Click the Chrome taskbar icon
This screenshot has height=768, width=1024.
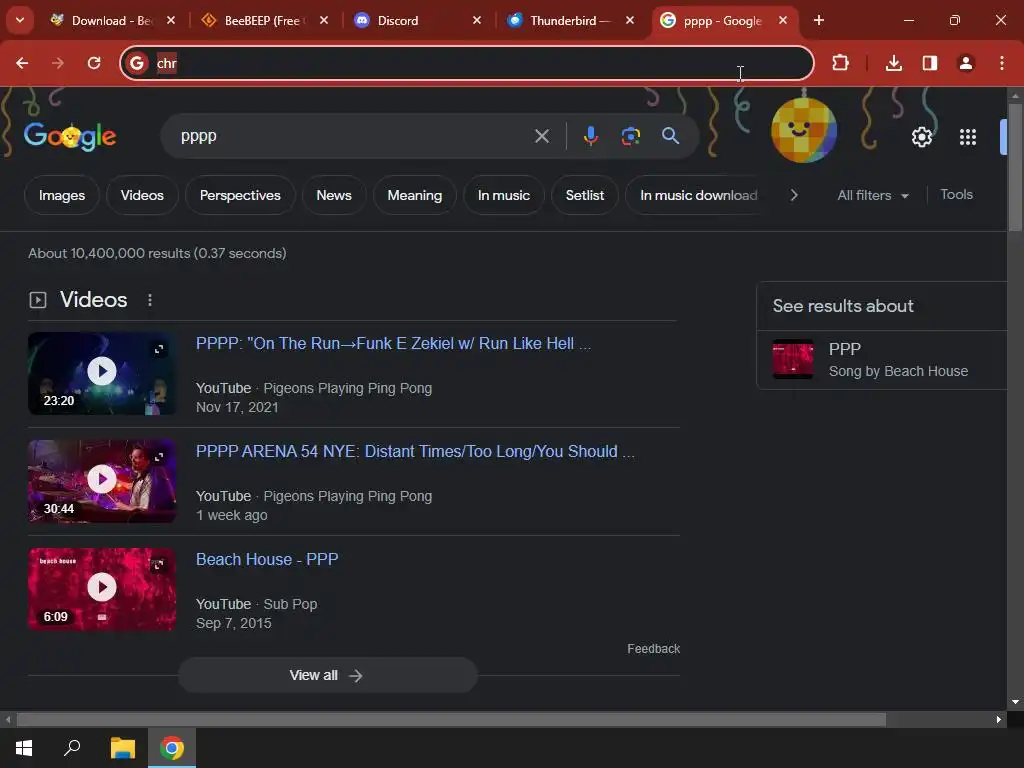coord(172,748)
